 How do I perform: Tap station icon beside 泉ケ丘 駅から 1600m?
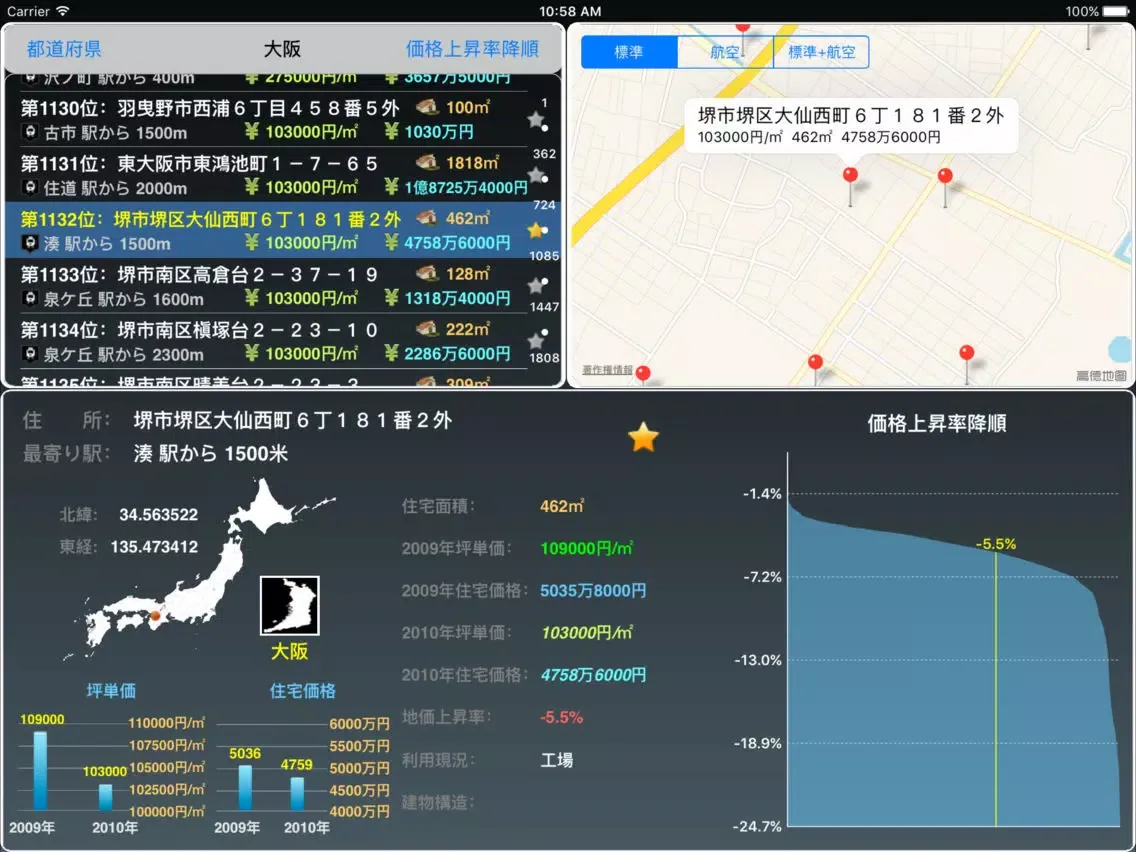[x=30, y=298]
